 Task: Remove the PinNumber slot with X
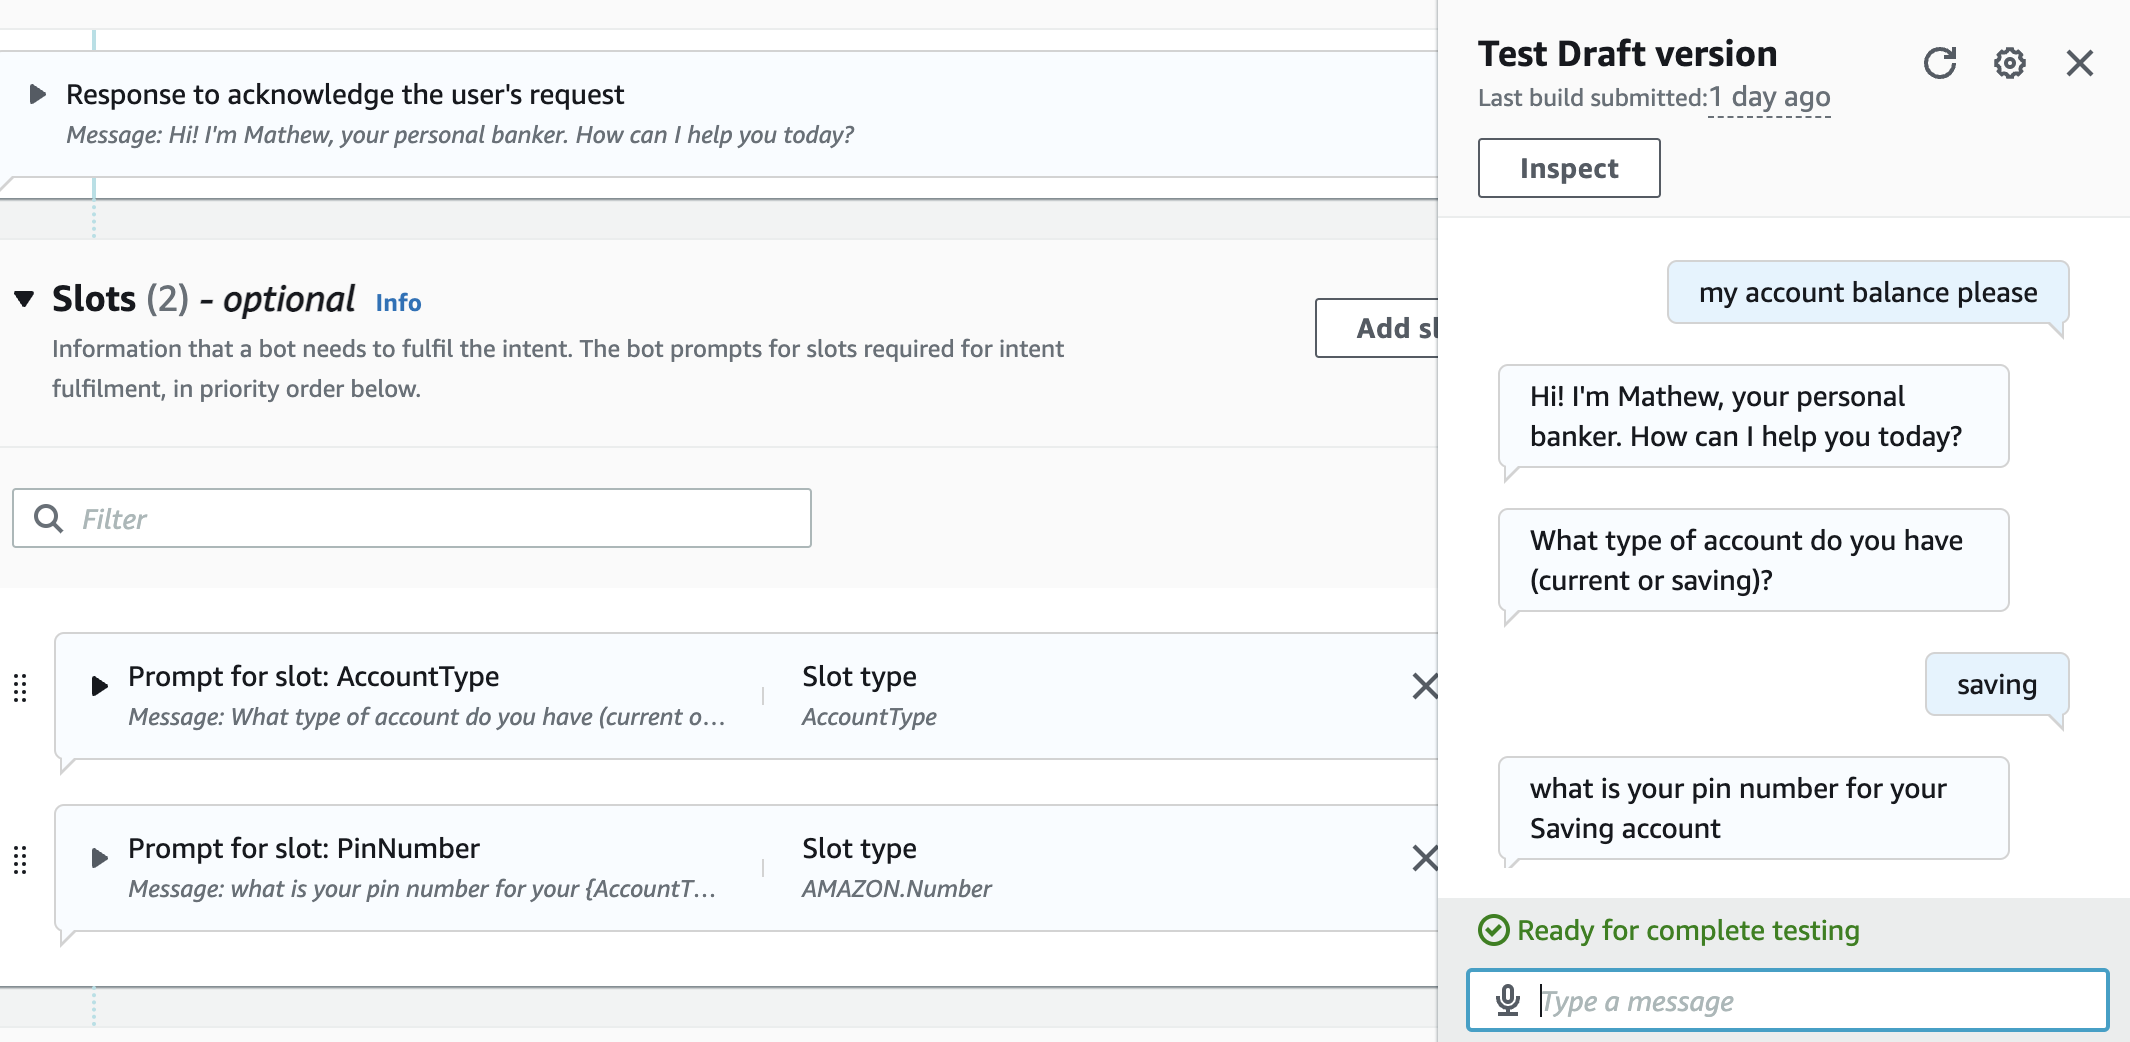1424,858
